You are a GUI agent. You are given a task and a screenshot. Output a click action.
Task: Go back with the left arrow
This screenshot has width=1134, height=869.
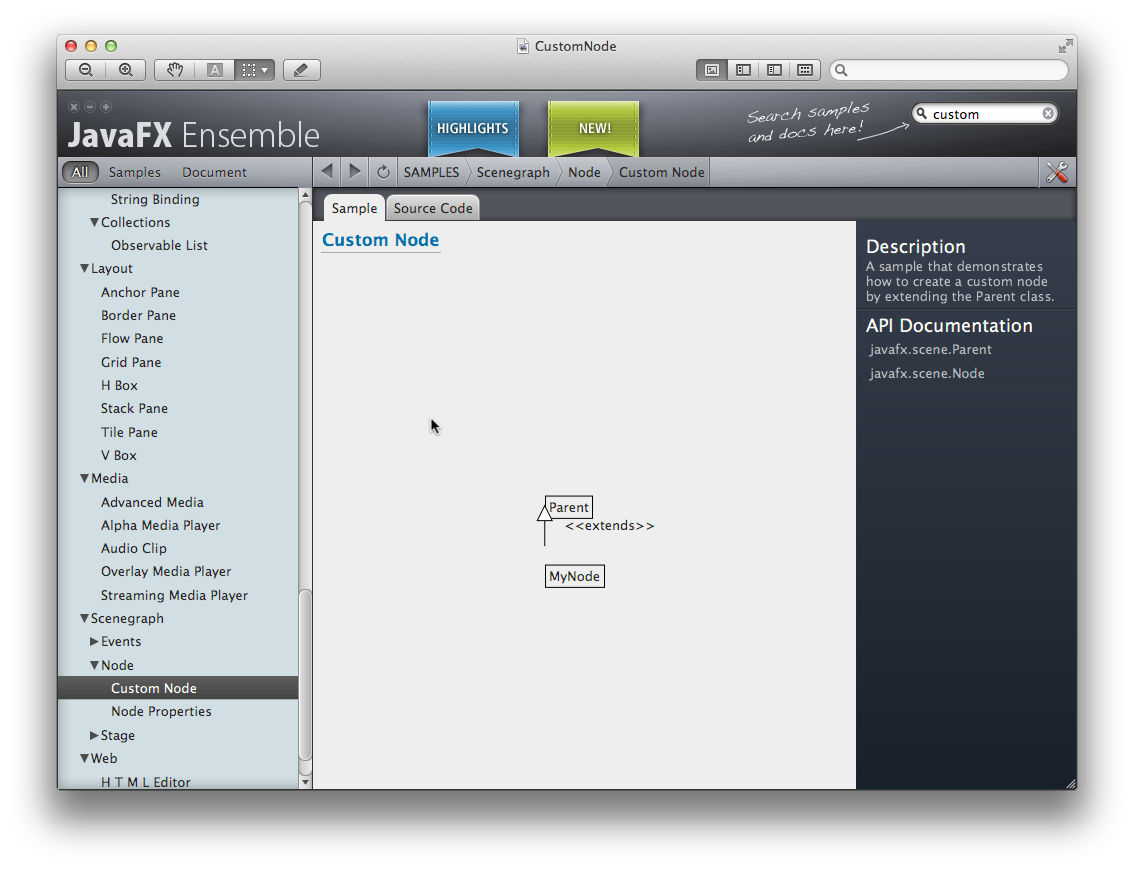coord(327,172)
